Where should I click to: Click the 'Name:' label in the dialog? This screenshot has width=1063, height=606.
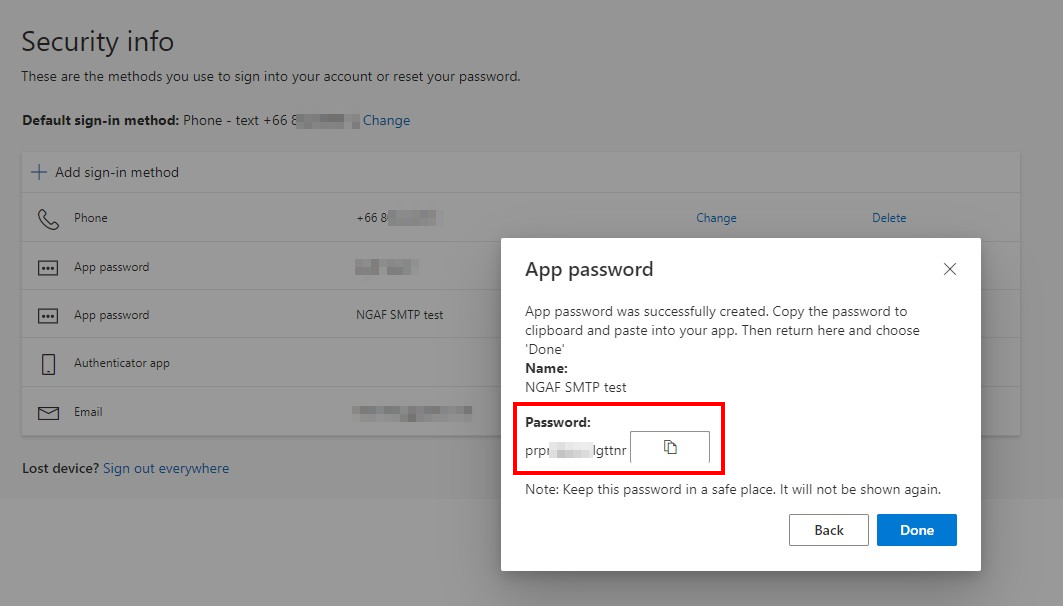(546, 368)
